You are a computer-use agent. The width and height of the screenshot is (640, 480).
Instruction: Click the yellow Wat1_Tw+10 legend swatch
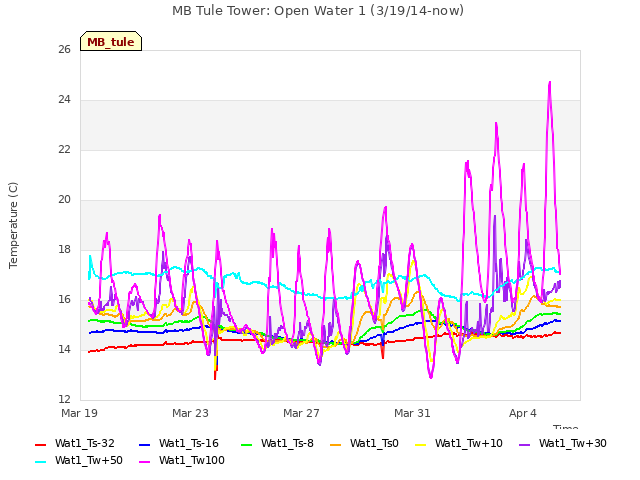pos(420,444)
